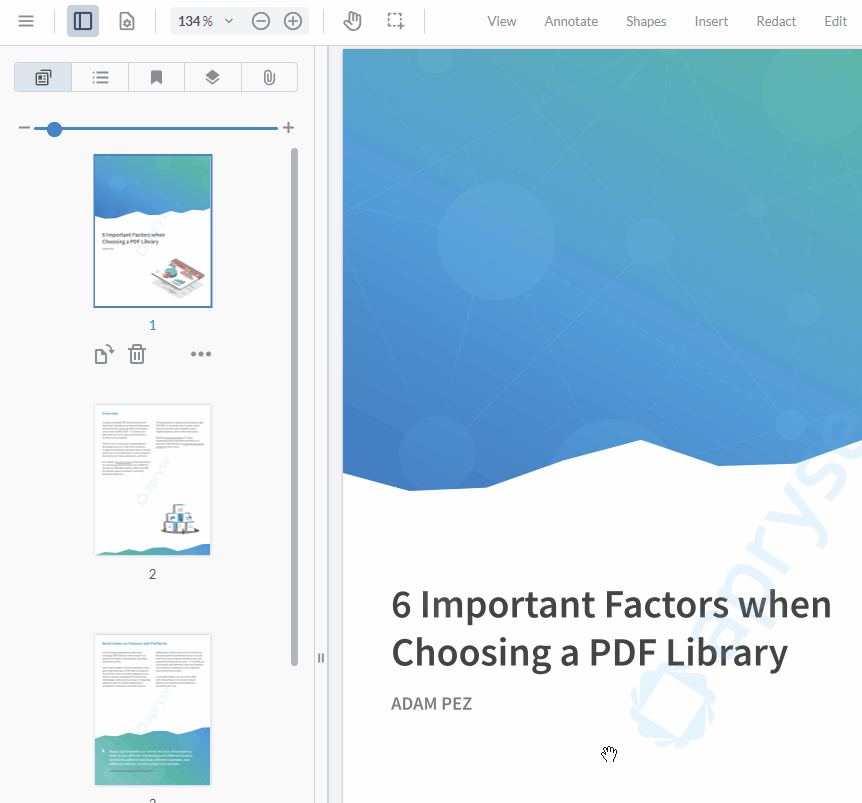862x803 pixels.
Task: Click the zoom out minus button
Action: tap(261, 21)
